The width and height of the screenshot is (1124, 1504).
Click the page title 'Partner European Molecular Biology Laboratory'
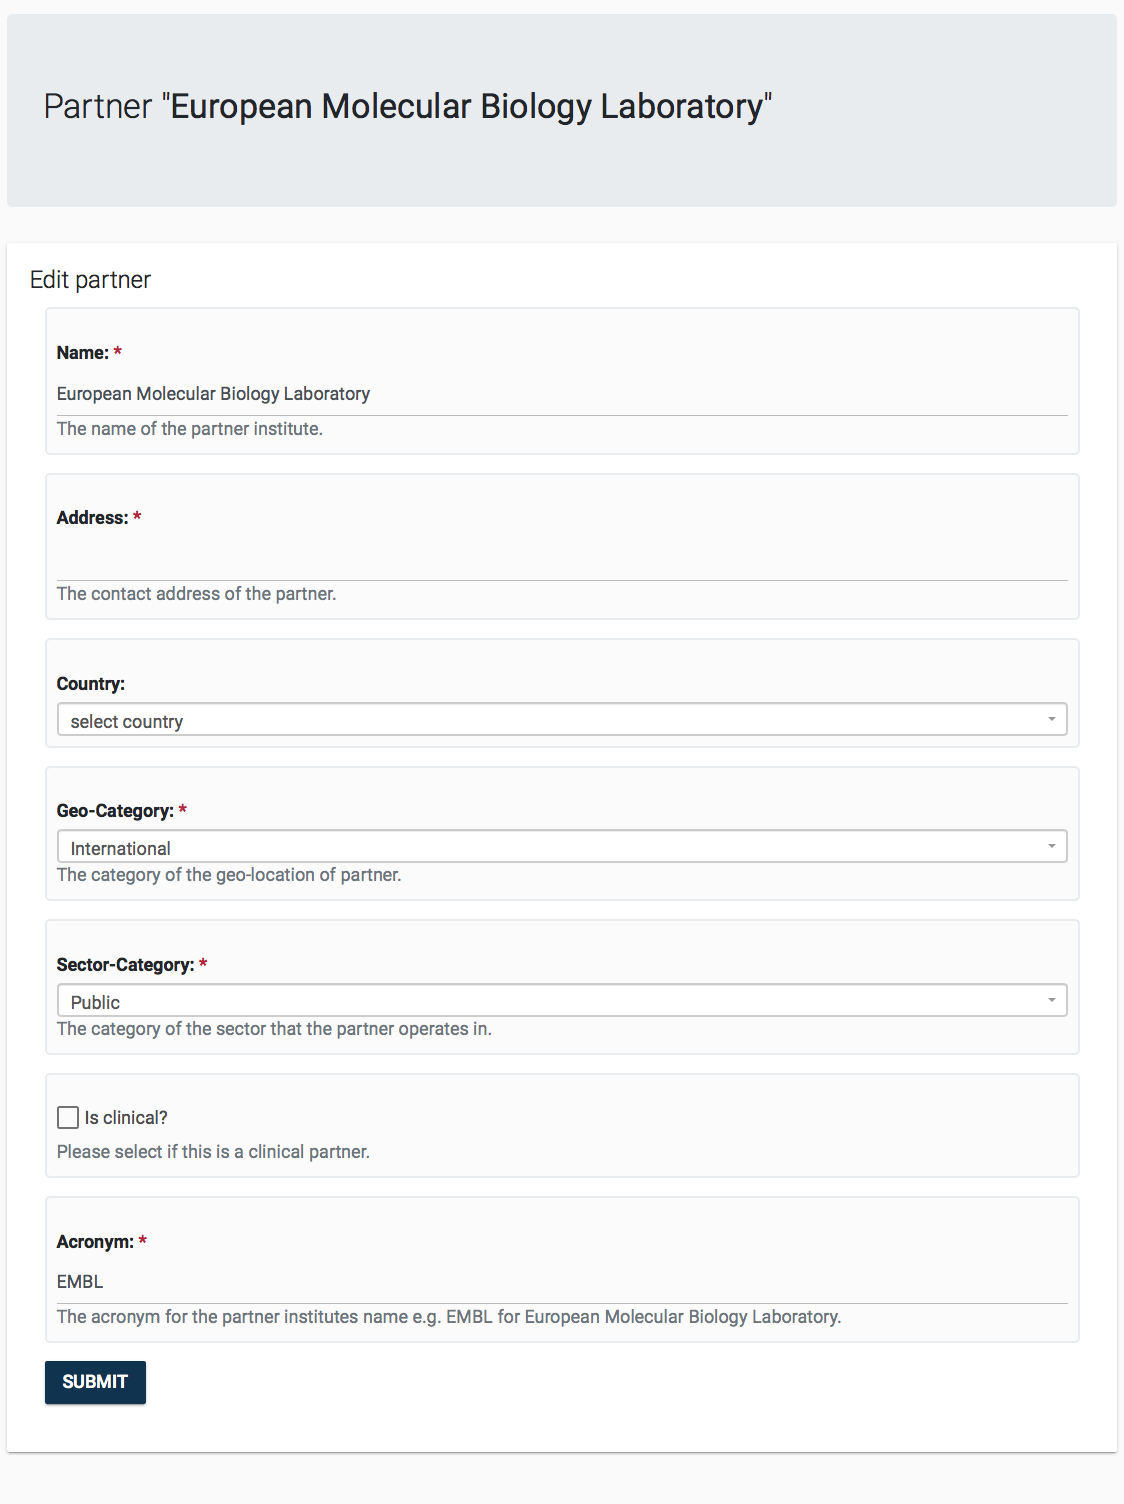[x=408, y=106]
